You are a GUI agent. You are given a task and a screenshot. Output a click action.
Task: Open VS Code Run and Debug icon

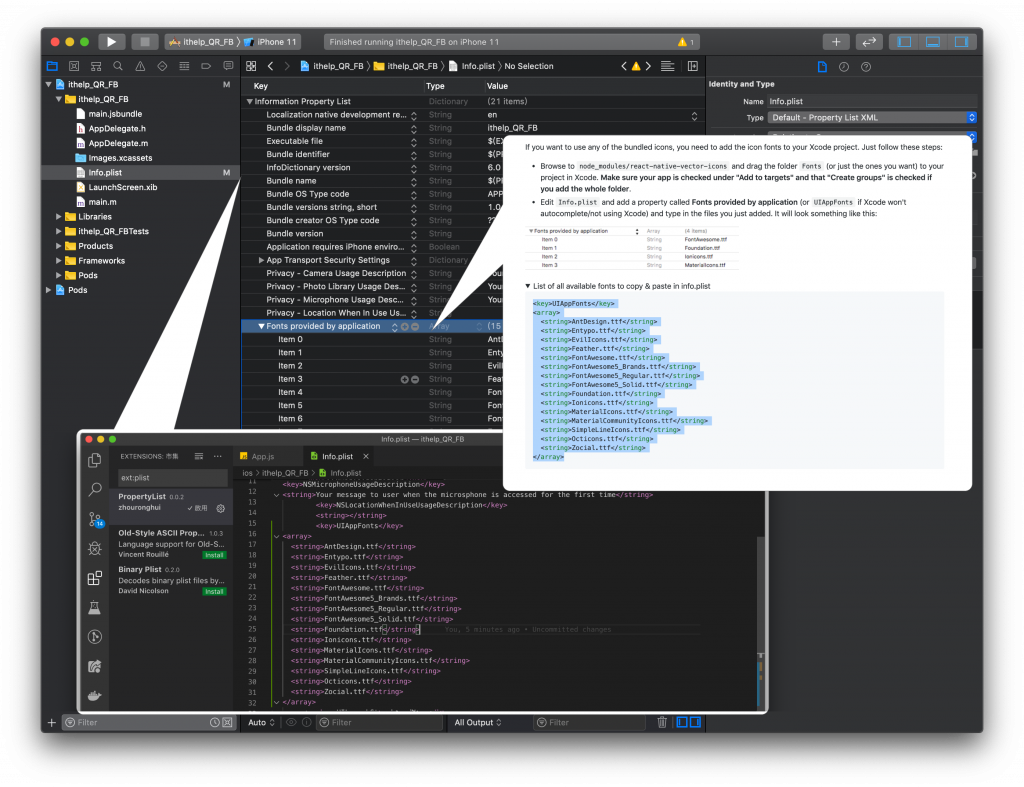pos(95,549)
